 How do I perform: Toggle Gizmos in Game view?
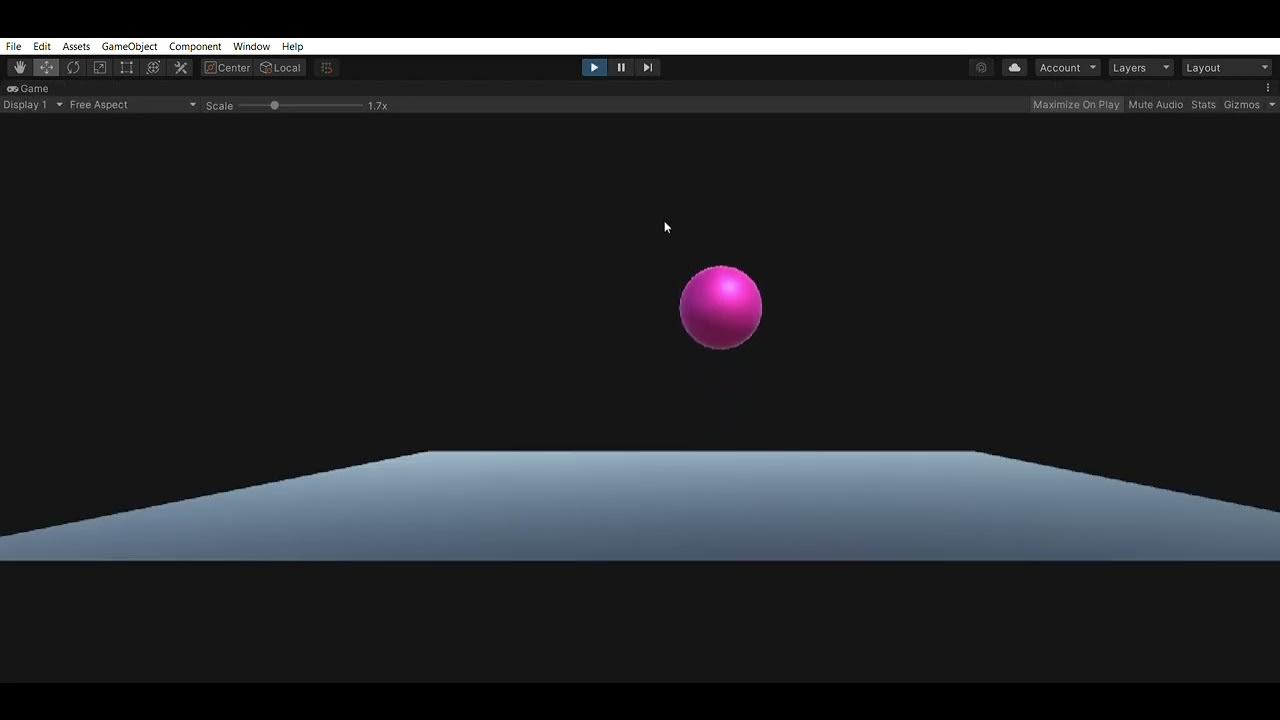coord(1242,105)
